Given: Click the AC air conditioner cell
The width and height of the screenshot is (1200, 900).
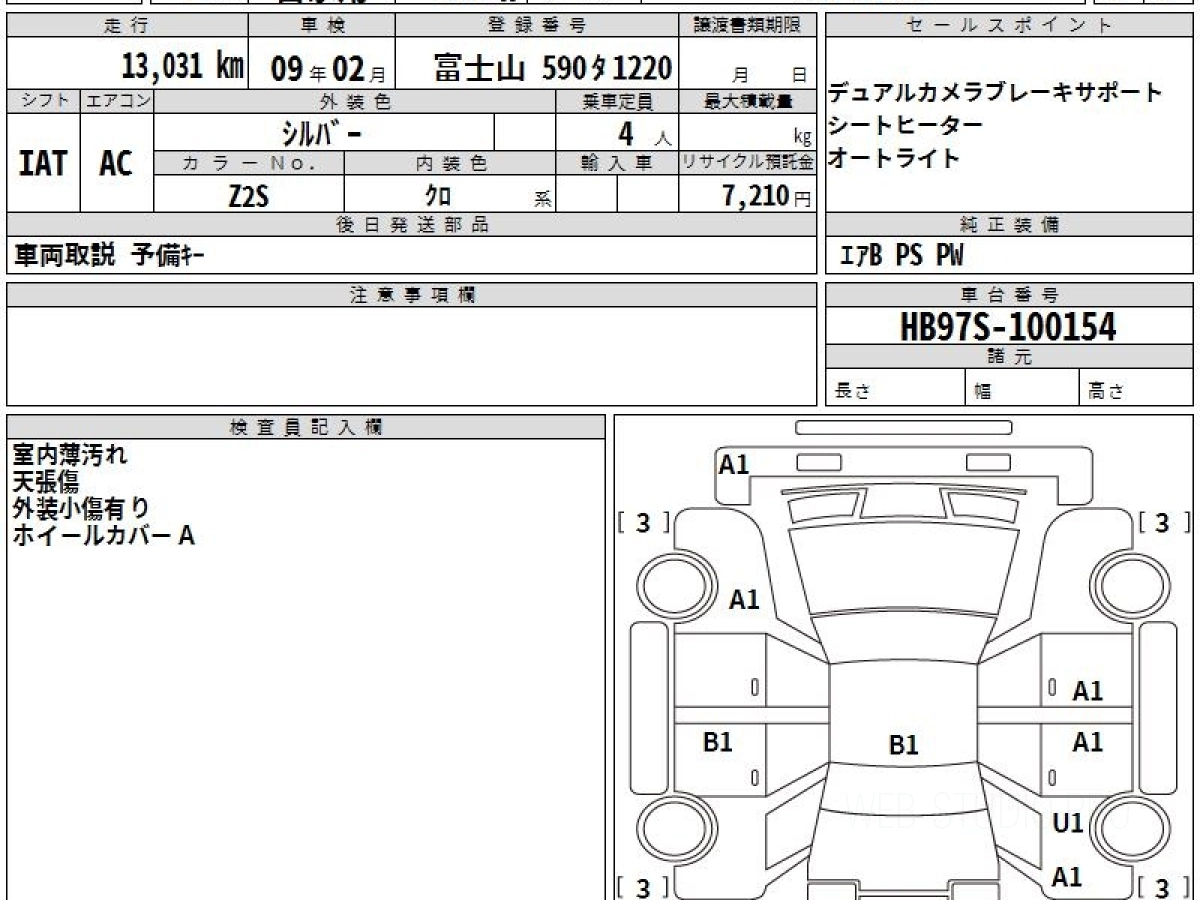Looking at the screenshot, I should point(116,164).
